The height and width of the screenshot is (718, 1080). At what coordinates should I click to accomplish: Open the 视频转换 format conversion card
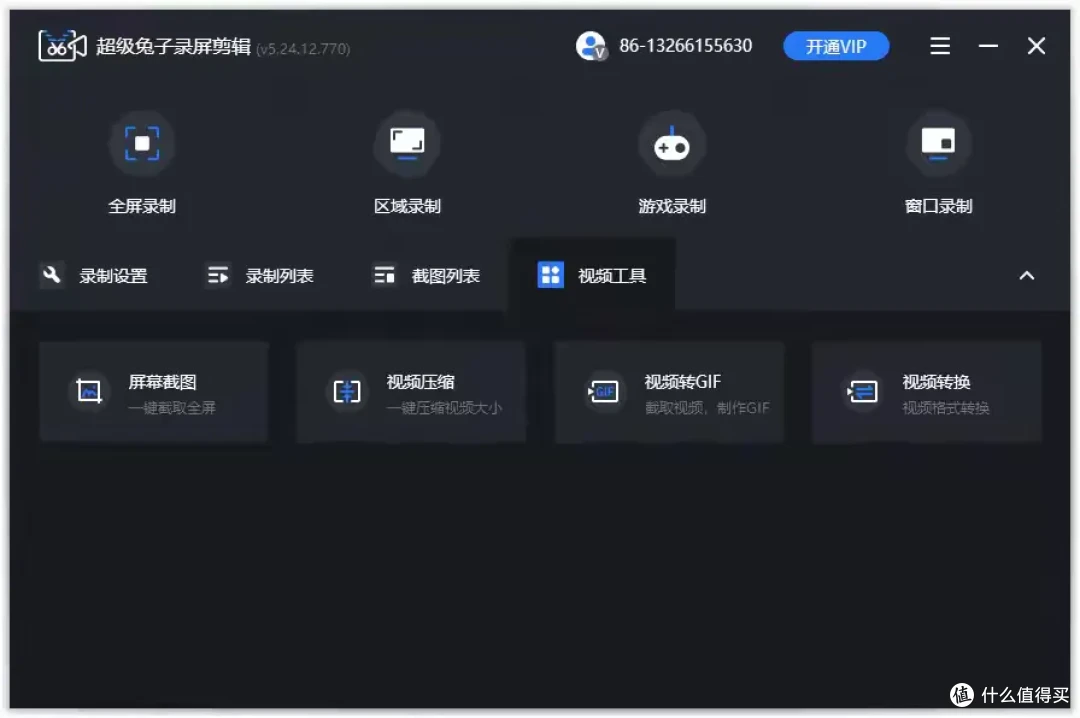[x=927, y=392]
